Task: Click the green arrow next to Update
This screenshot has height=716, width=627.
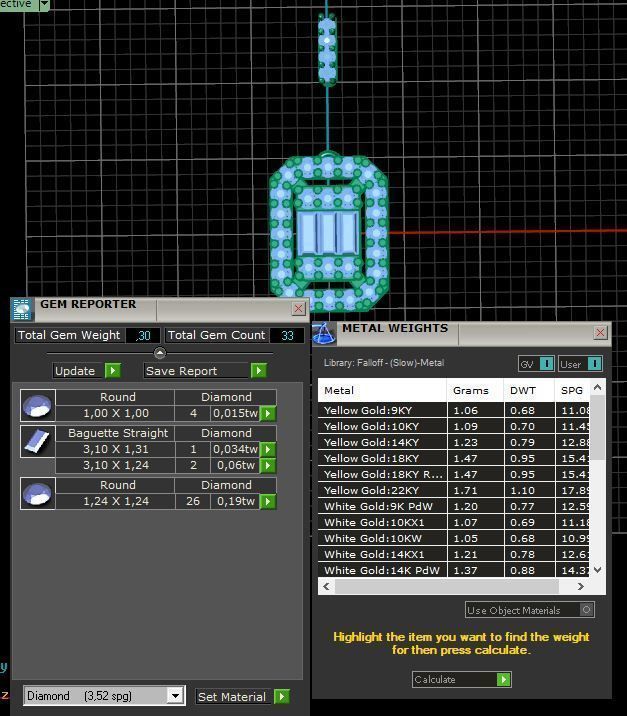Action: 113,370
